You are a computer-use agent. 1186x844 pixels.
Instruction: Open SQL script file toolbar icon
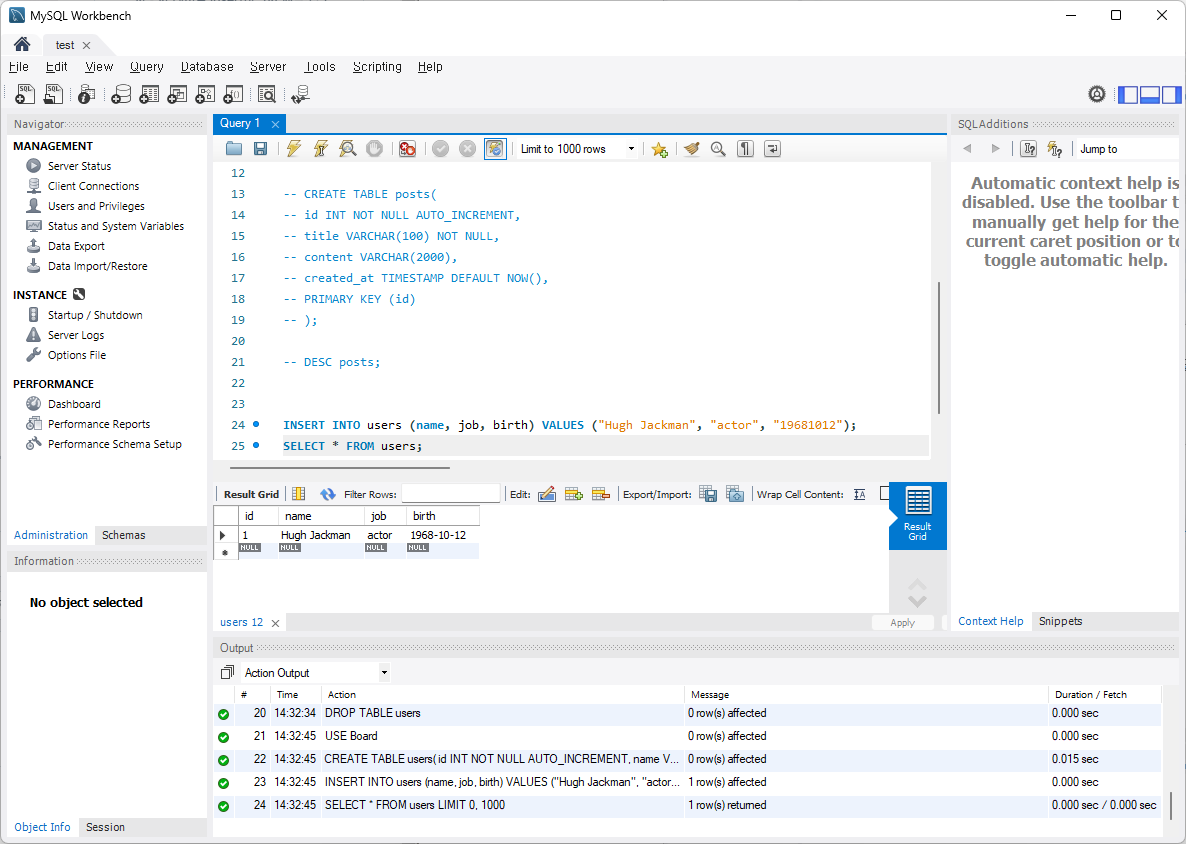(x=53, y=94)
